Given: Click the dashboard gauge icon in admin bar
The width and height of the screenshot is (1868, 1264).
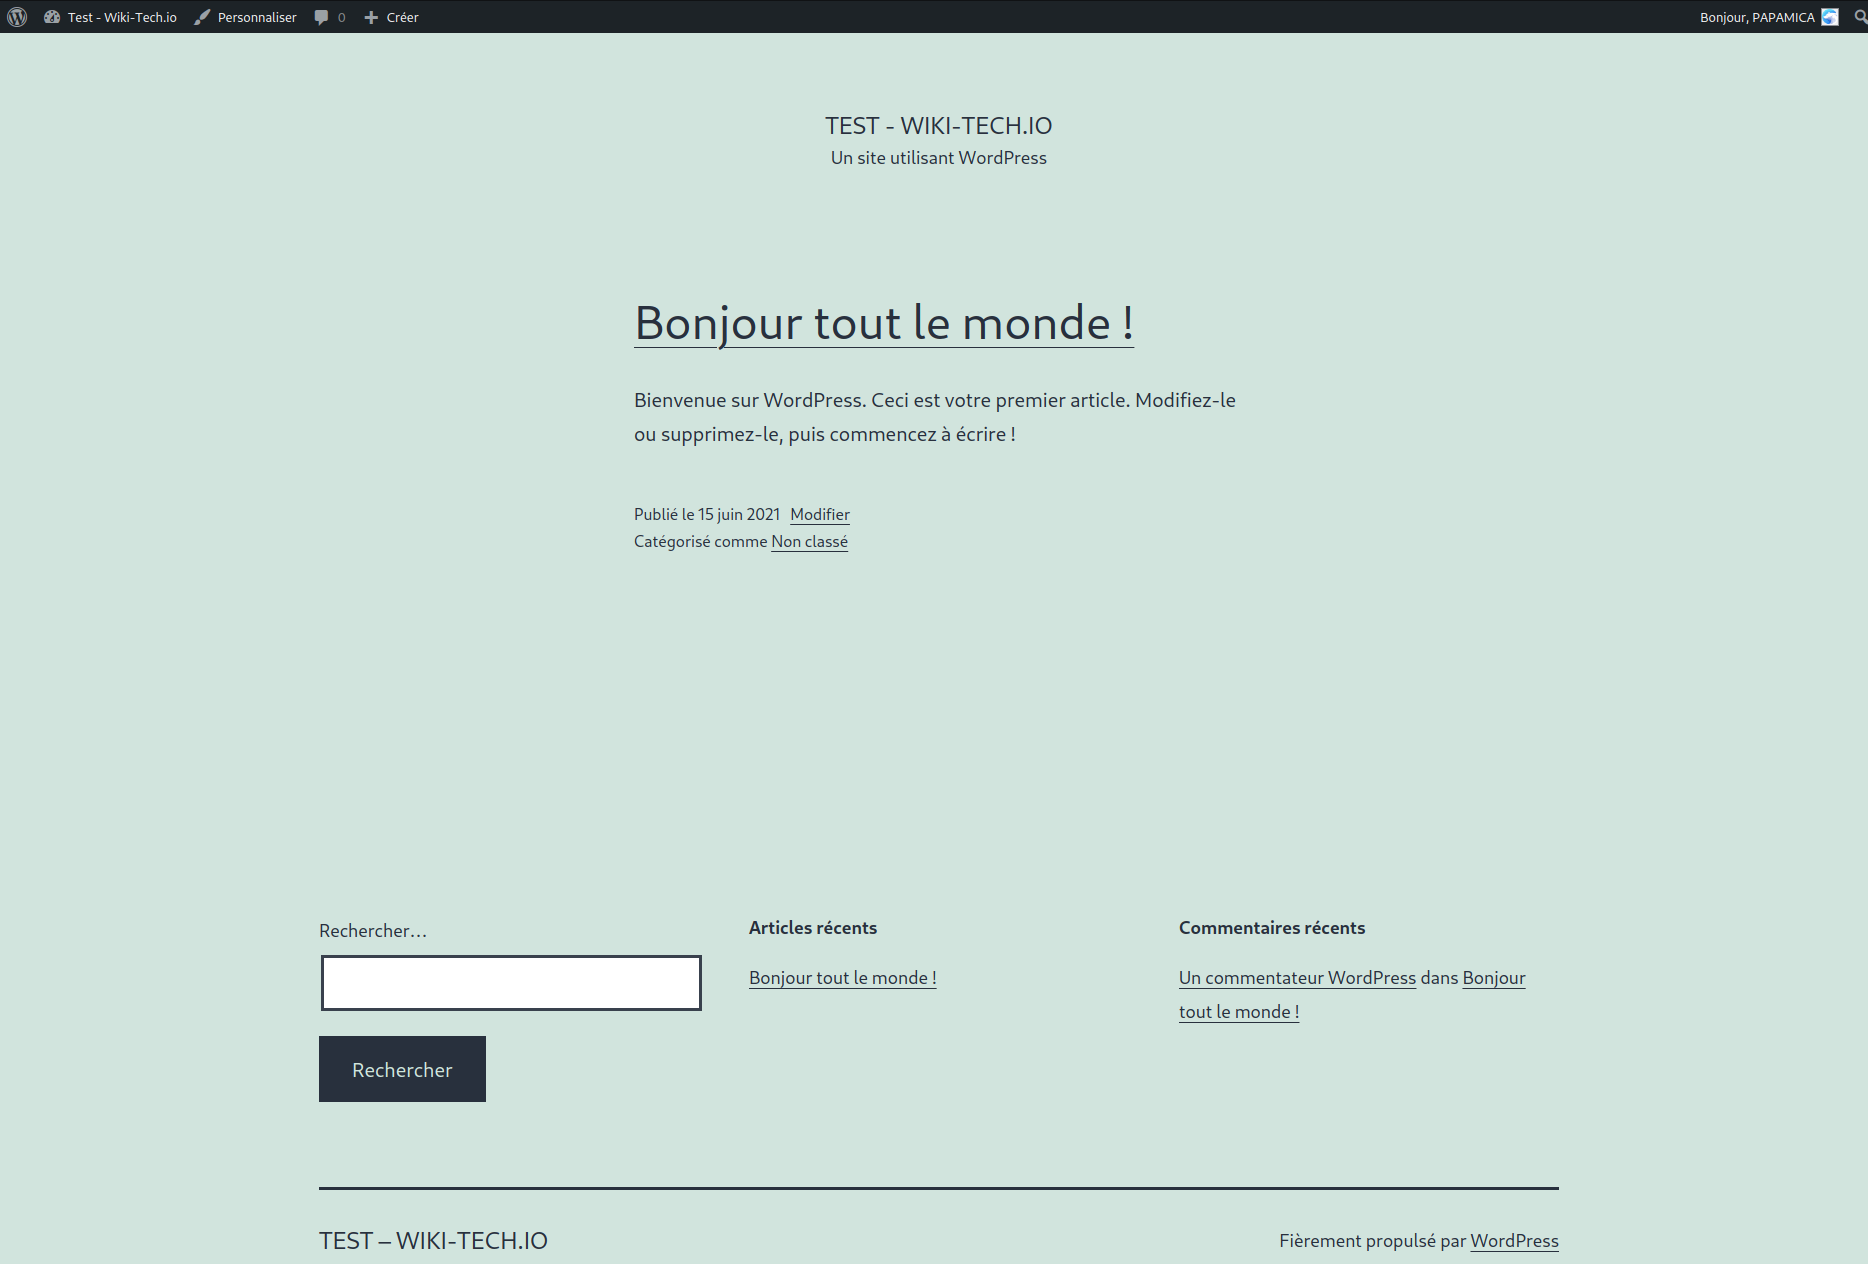Looking at the screenshot, I should (x=52, y=17).
